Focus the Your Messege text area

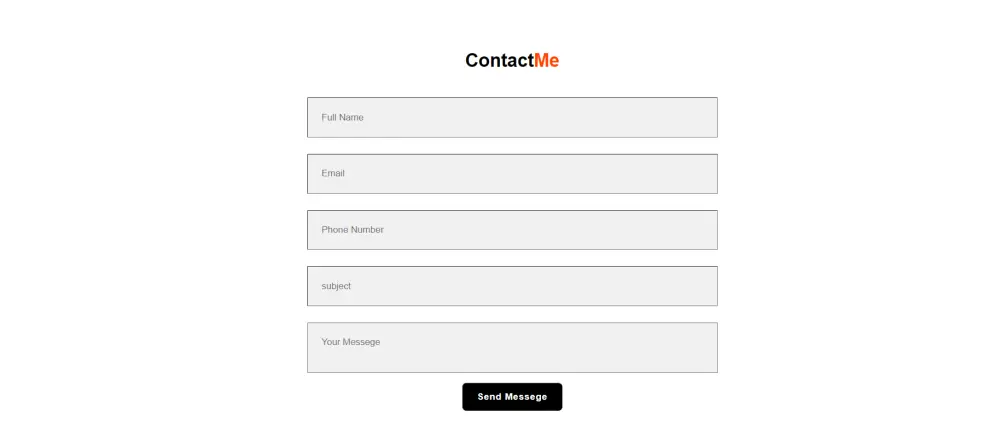pyautogui.click(x=512, y=347)
